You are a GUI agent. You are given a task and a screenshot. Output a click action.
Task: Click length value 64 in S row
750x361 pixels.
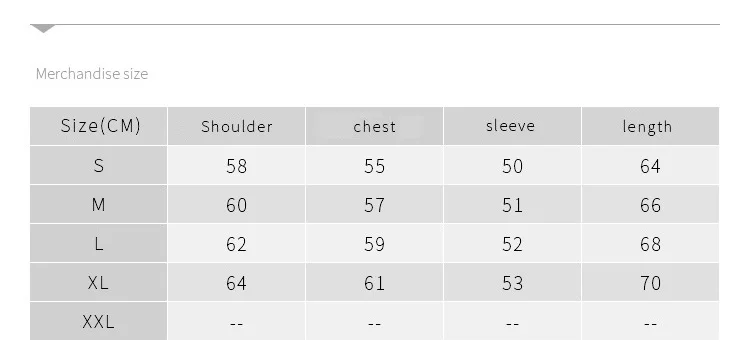click(650, 166)
